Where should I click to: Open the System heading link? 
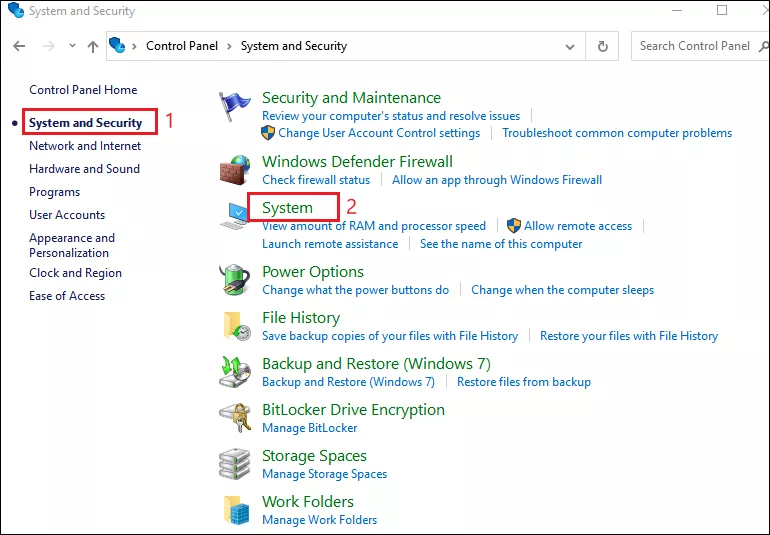(x=287, y=208)
